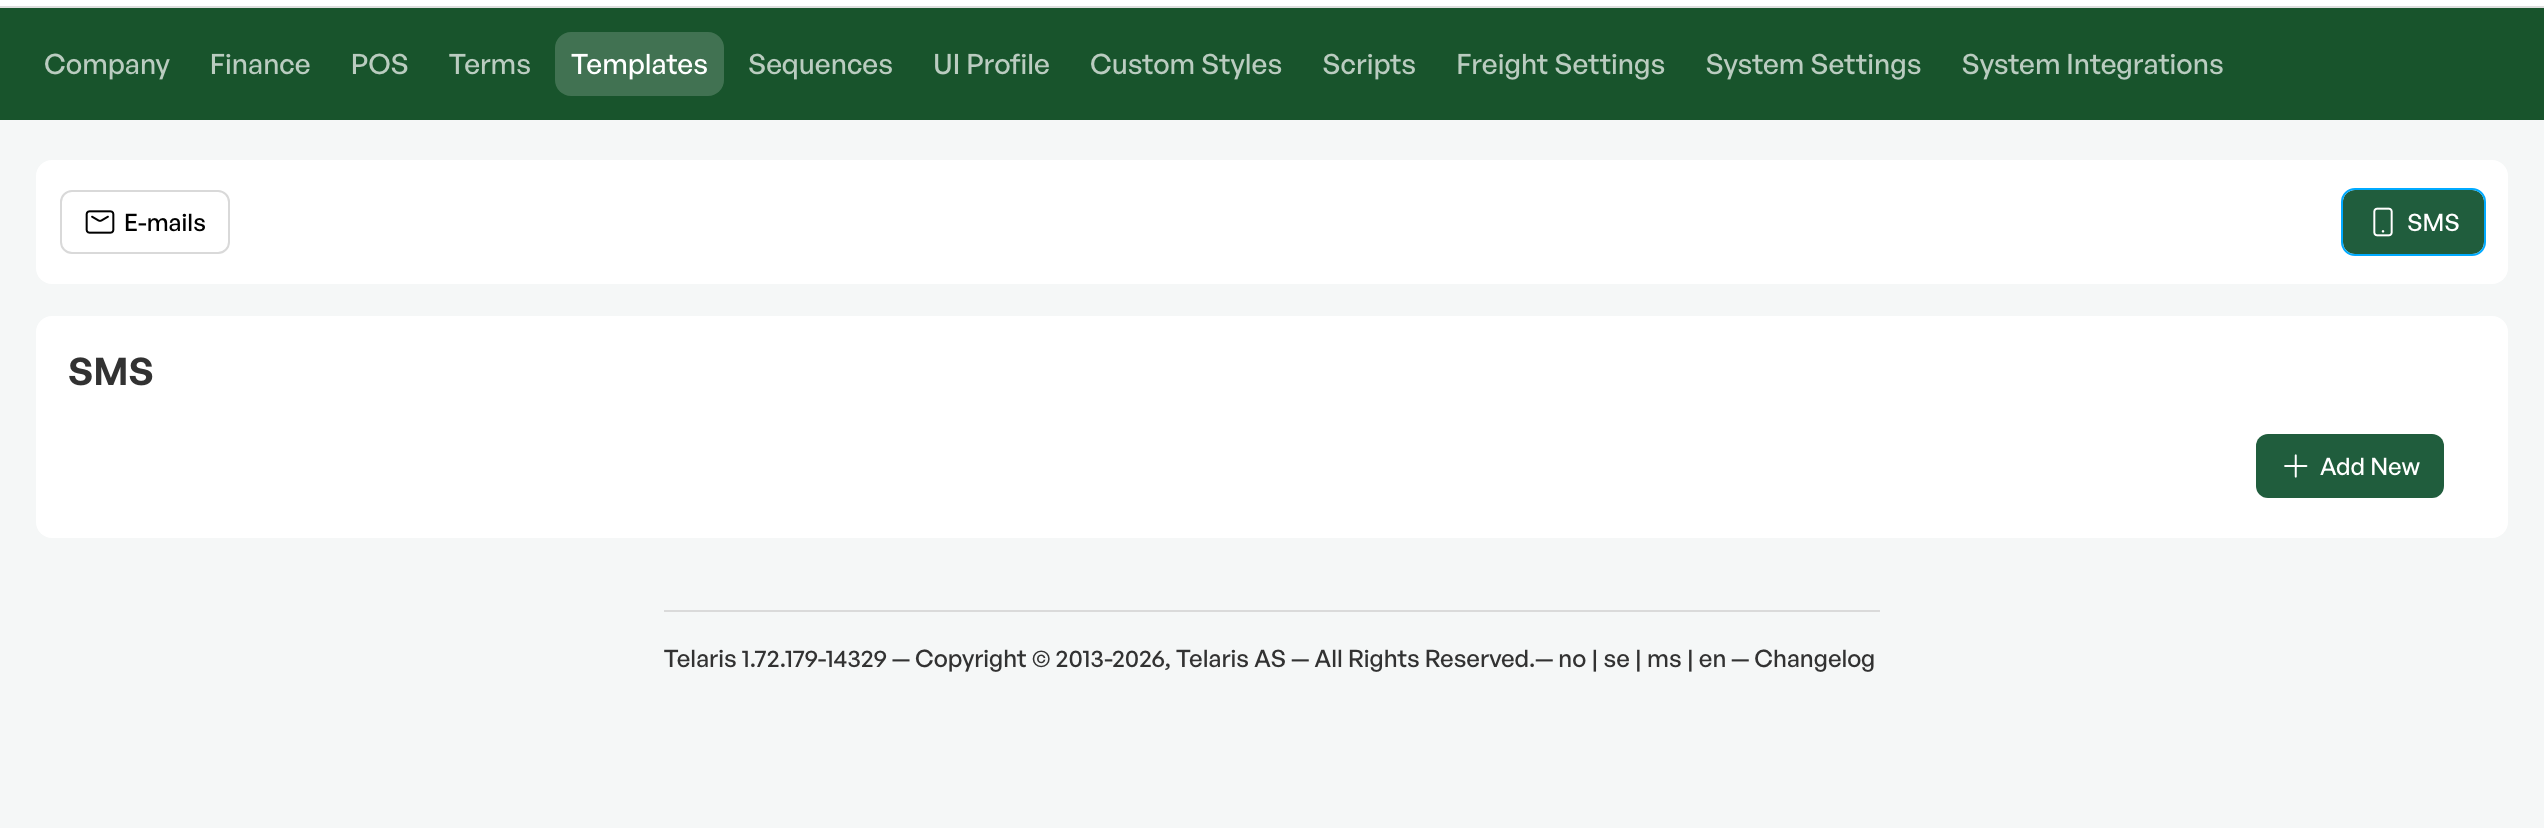
Task: Open Freight Settings tab
Action: (1560, 64)
